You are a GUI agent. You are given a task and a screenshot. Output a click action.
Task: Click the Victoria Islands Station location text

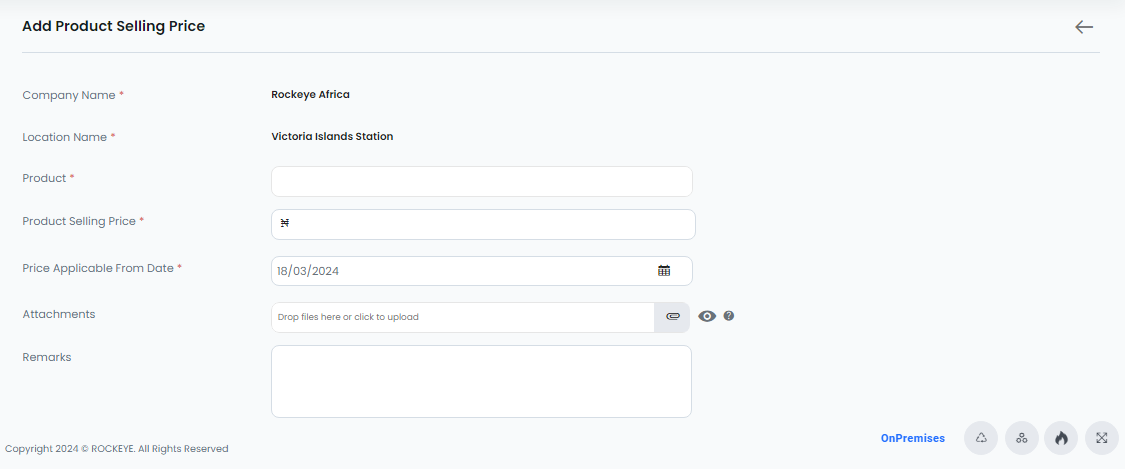332,136
